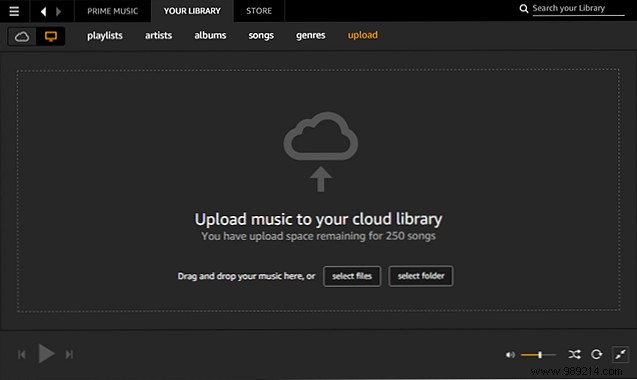Toggle the offline computer library view
The height and width of the screenshot is (380, 637).
tap(51, 37)
